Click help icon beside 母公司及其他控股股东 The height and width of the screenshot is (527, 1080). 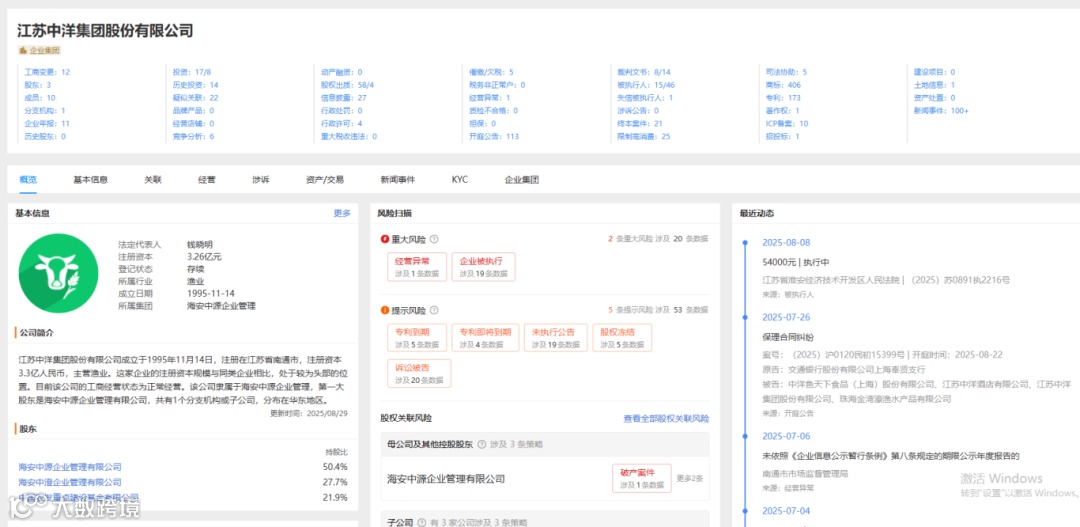(x=481, y=444)
